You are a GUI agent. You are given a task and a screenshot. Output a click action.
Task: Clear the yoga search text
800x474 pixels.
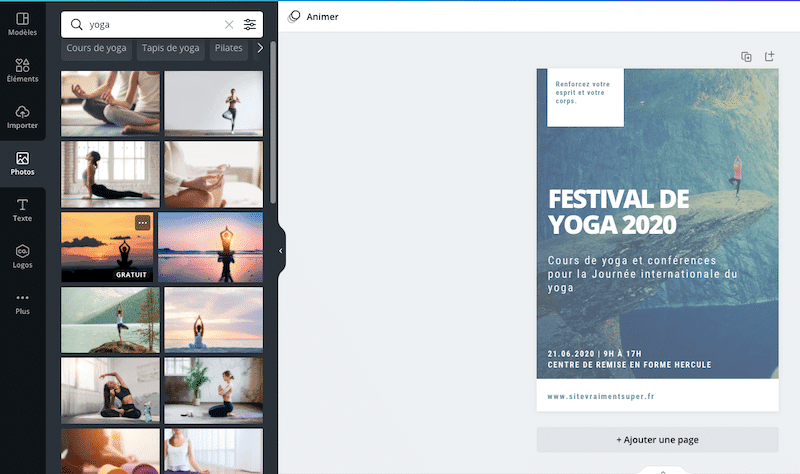click(229, 24)
